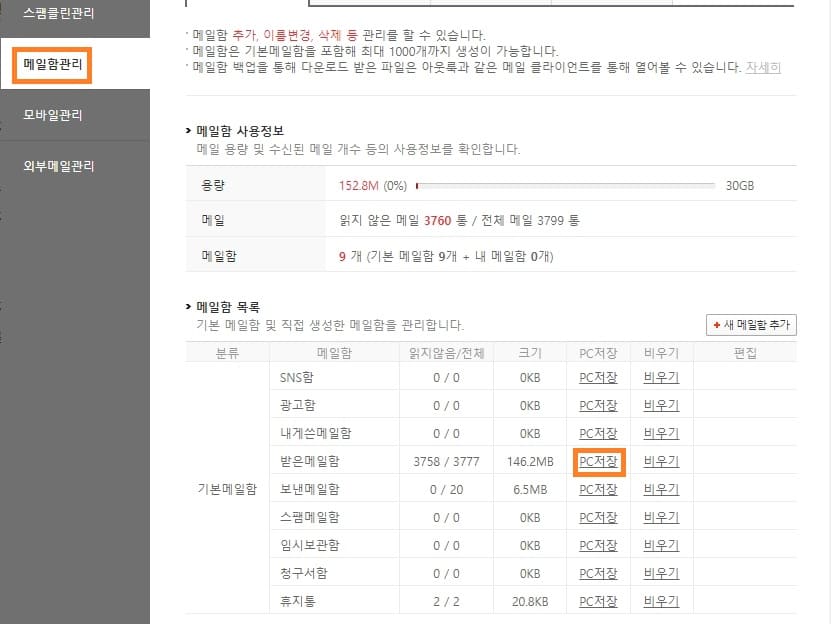Click PC저장 for 광고함
Image resolution: width=831 pixels, height=624 pixels.
click(x=598, y=406)
